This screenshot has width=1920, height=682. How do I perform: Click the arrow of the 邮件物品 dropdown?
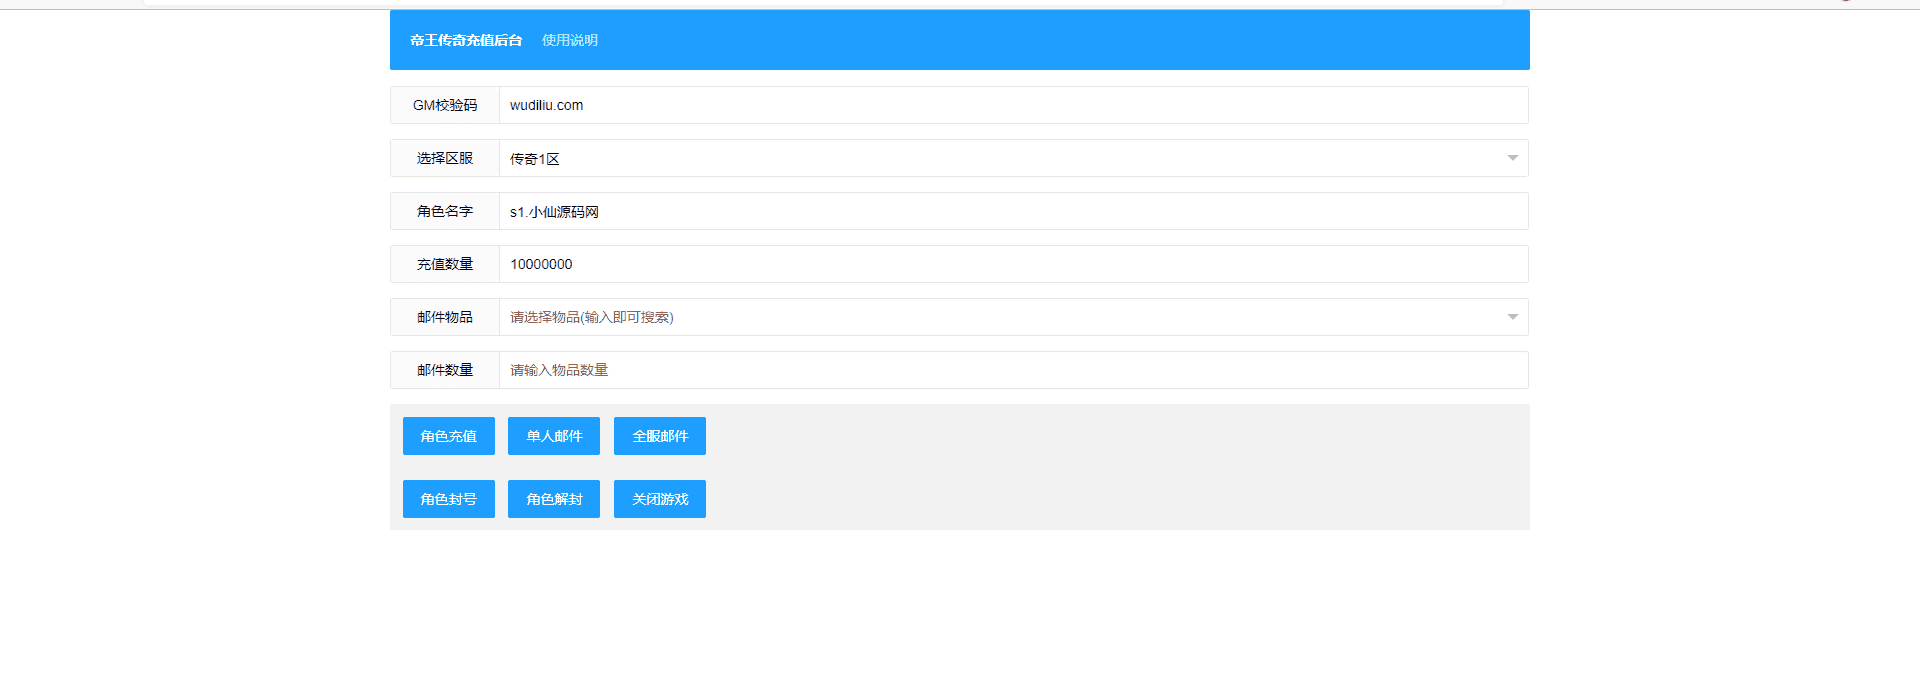point(1512,317)
